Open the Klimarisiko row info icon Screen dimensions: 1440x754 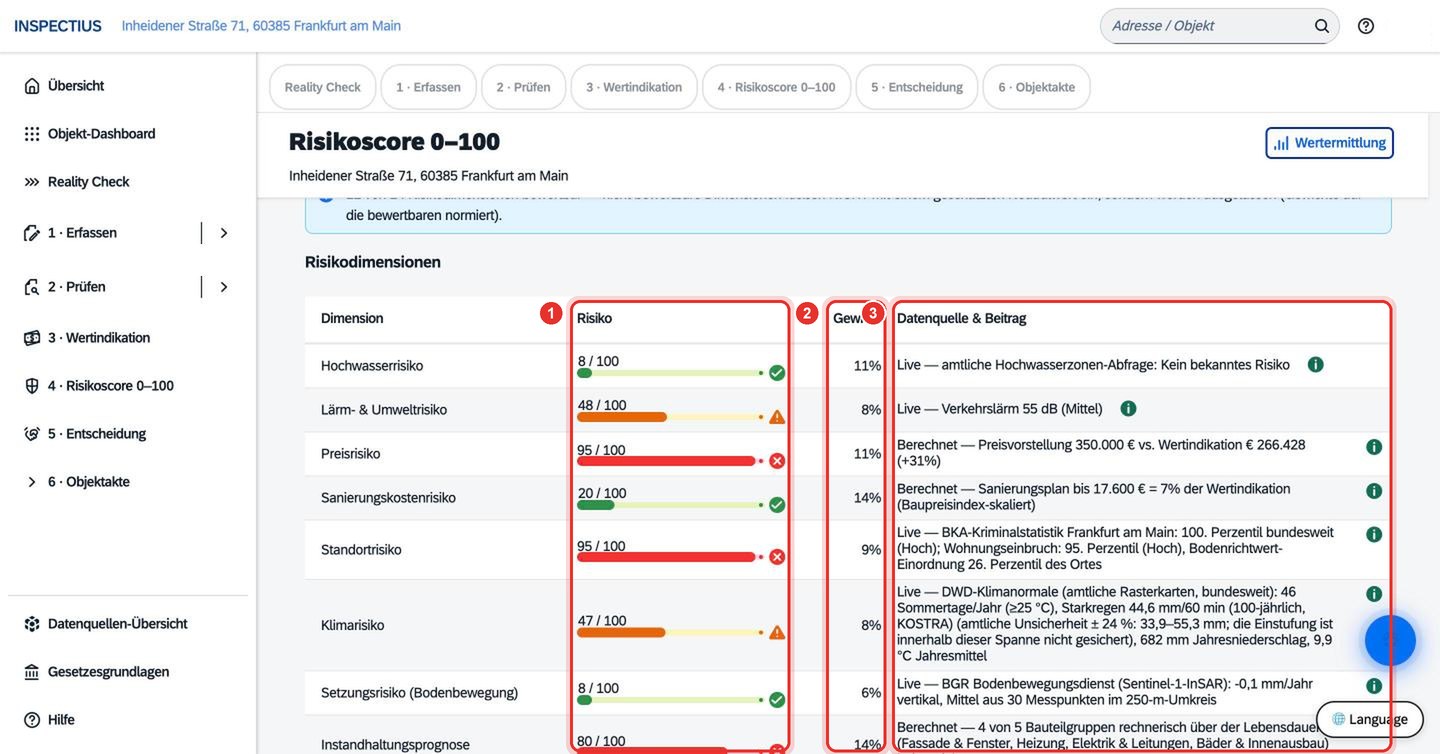pyautogui.click(x=1374, y=594)
